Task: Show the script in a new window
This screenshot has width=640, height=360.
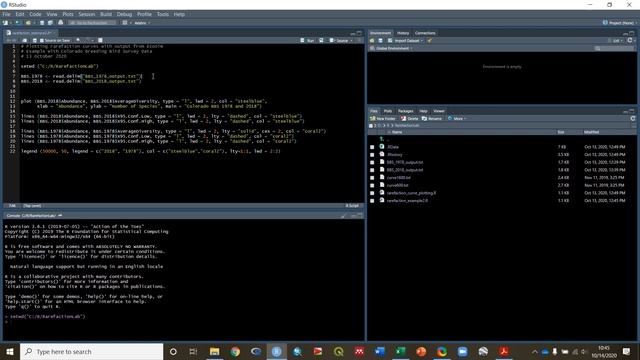Action: pyautogui.click(x=25, y=40)
